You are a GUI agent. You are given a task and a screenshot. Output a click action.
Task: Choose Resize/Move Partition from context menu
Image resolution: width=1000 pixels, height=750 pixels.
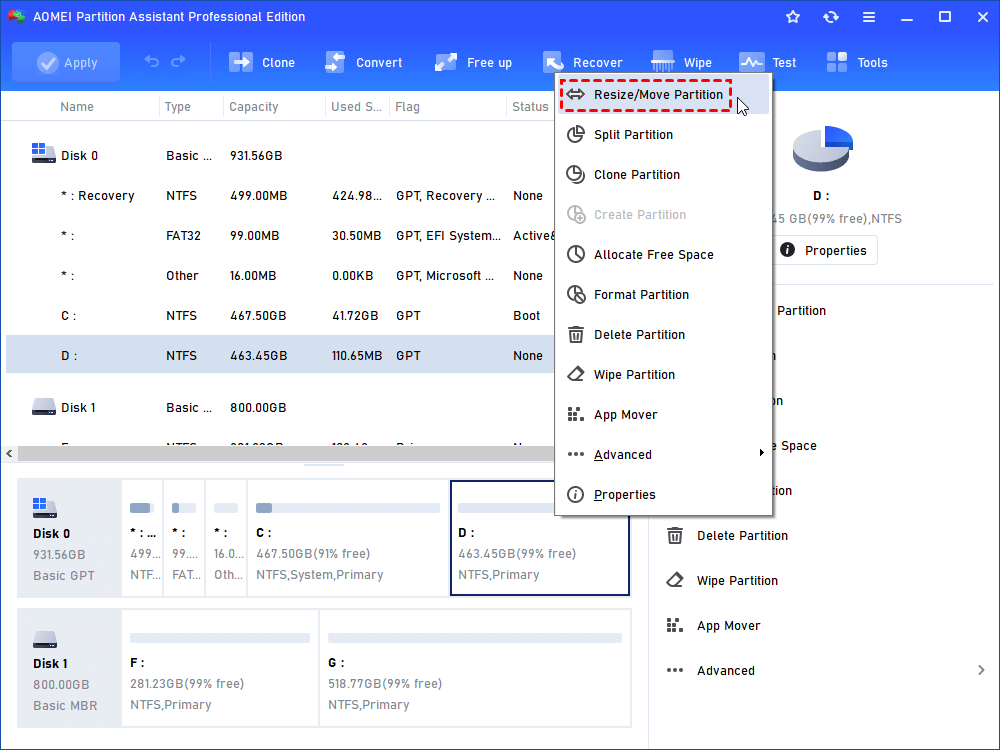click(663, 94)
